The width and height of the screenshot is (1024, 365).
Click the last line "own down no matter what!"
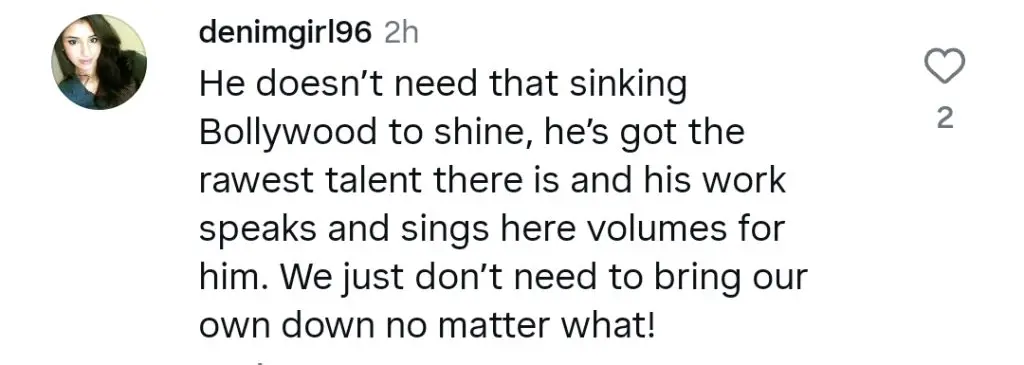(426, 326)
